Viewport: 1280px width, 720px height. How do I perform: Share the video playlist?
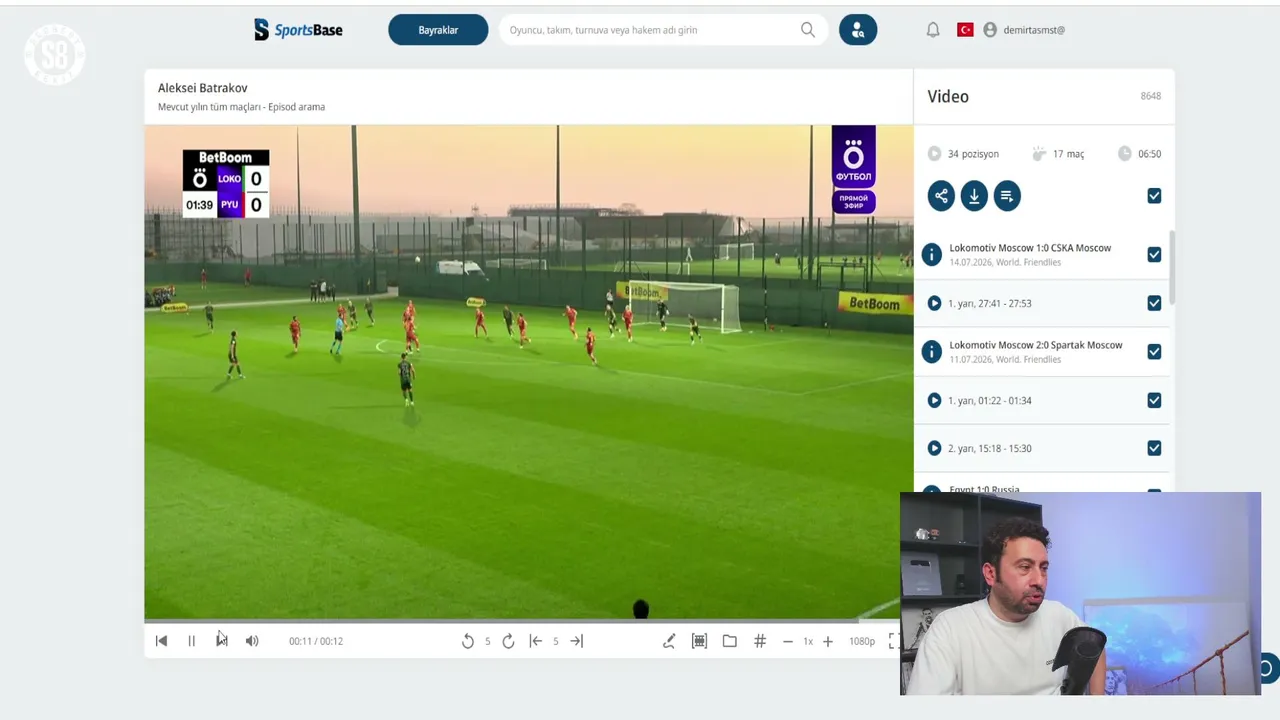coord(941,196)
